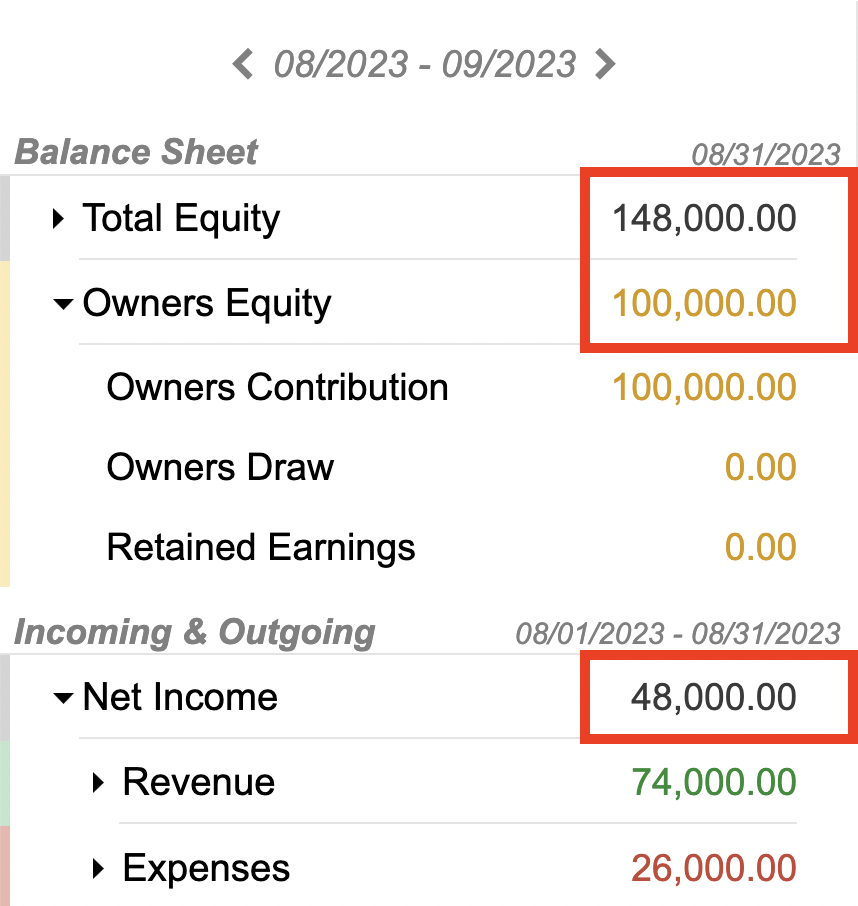Click the green bar beside Revenue
The image size is (858, 906).
point(4,782)
